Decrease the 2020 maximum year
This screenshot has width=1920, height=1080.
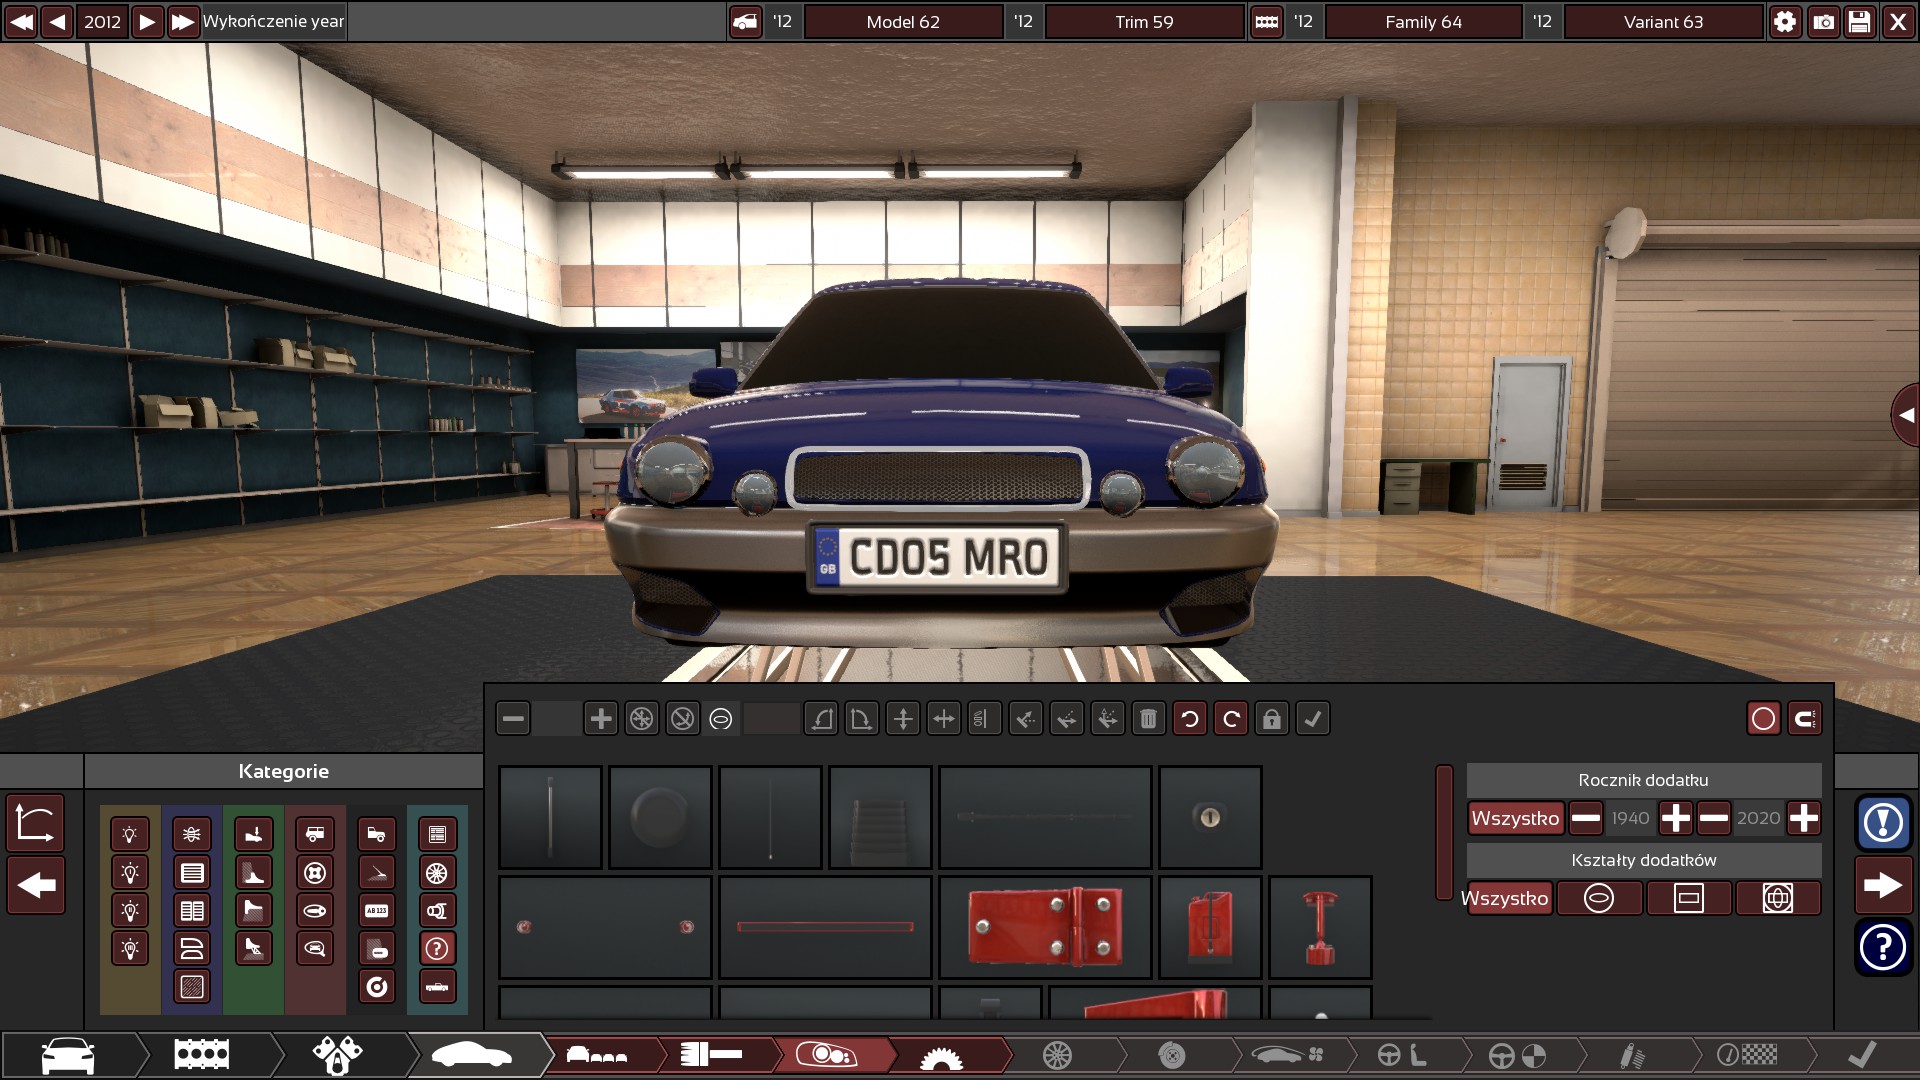click(x=1714, y=818)
